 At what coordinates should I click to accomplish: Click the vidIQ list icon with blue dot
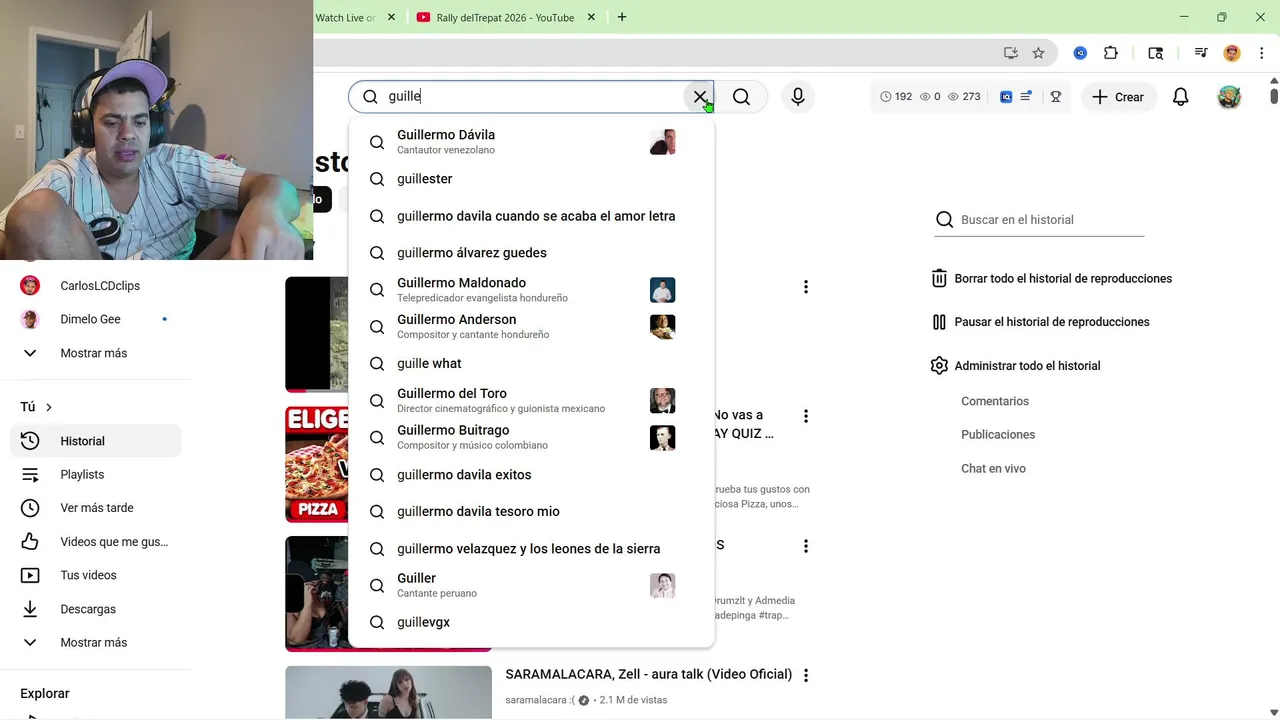(1027, 97)
